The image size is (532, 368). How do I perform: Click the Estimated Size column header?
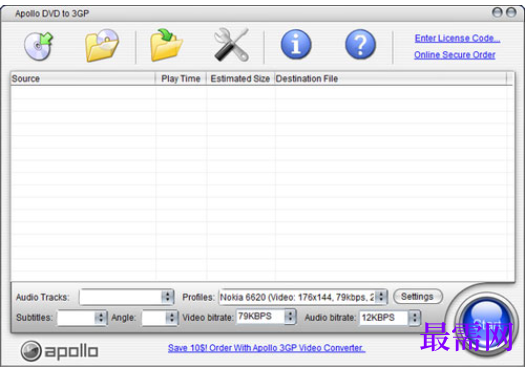(x=240, y=79)
